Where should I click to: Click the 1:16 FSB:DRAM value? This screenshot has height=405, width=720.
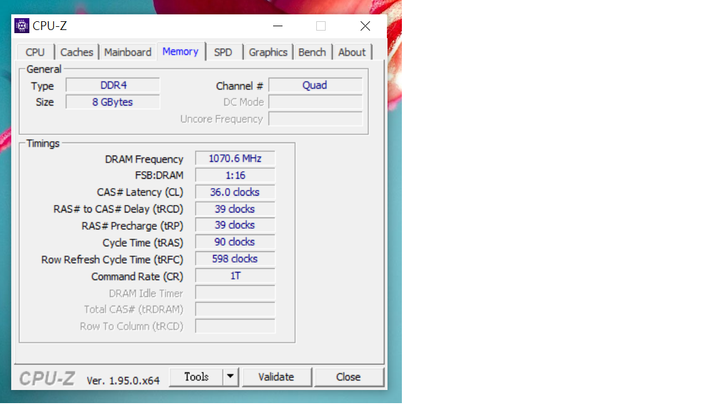pos(235,175)
